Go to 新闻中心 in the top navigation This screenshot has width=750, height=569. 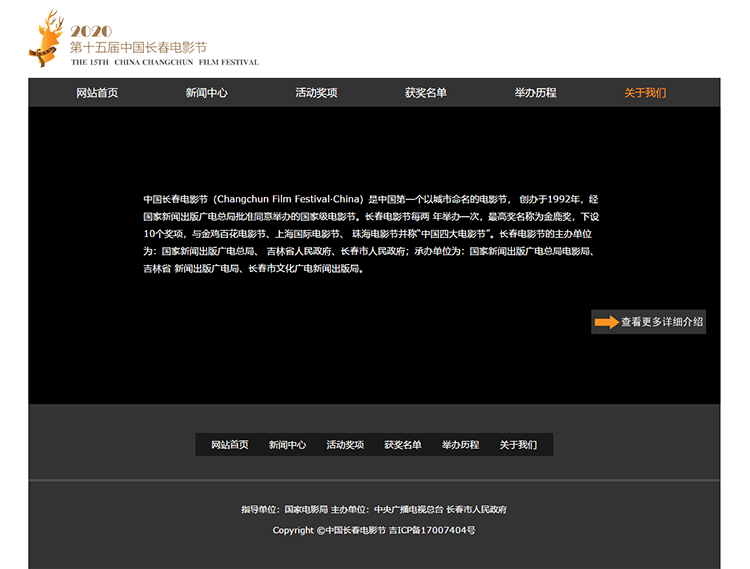pos(207,93)
